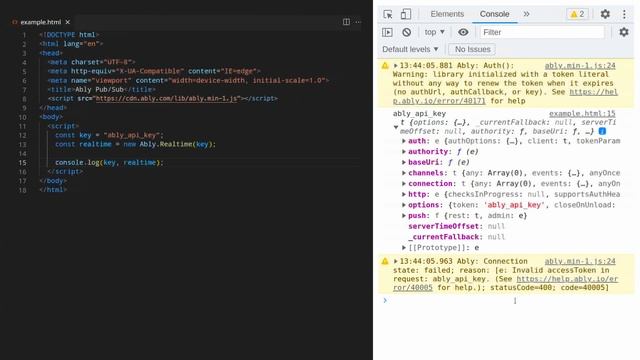Expand the auth property
The image size is (640, 360).
404,141
